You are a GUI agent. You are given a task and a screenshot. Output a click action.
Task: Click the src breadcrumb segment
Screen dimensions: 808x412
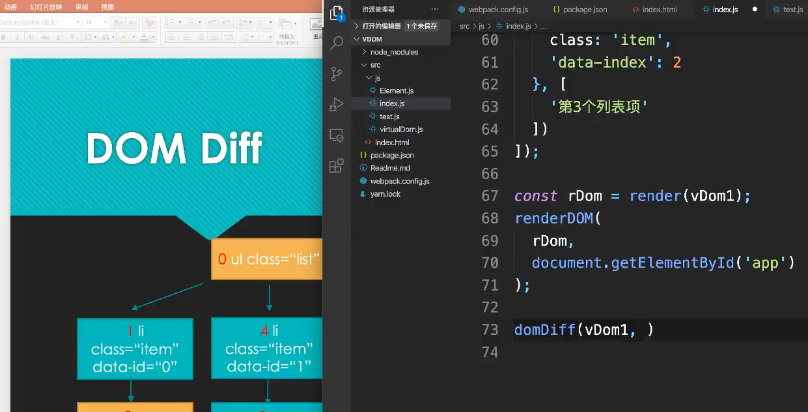(x=464, y=26)
